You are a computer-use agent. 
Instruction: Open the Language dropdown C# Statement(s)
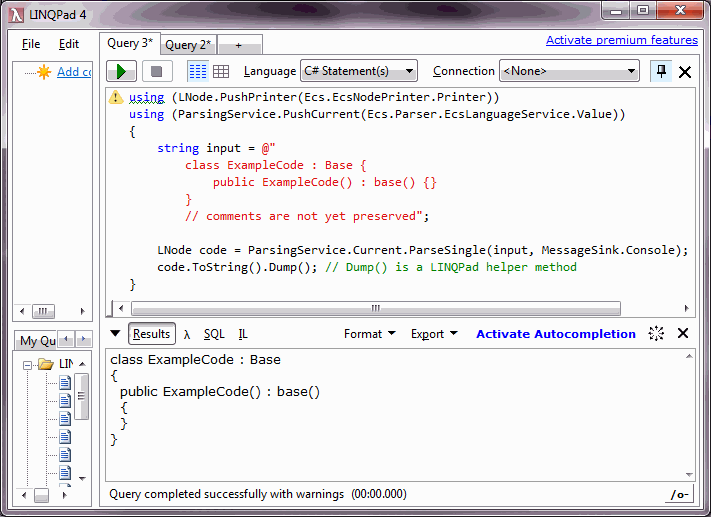coord(359,71)
